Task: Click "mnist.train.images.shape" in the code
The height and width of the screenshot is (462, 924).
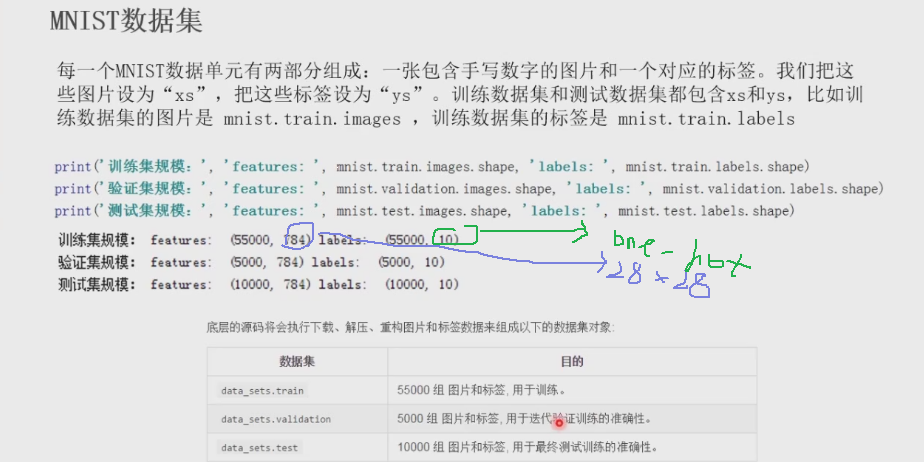Action: 425,167
